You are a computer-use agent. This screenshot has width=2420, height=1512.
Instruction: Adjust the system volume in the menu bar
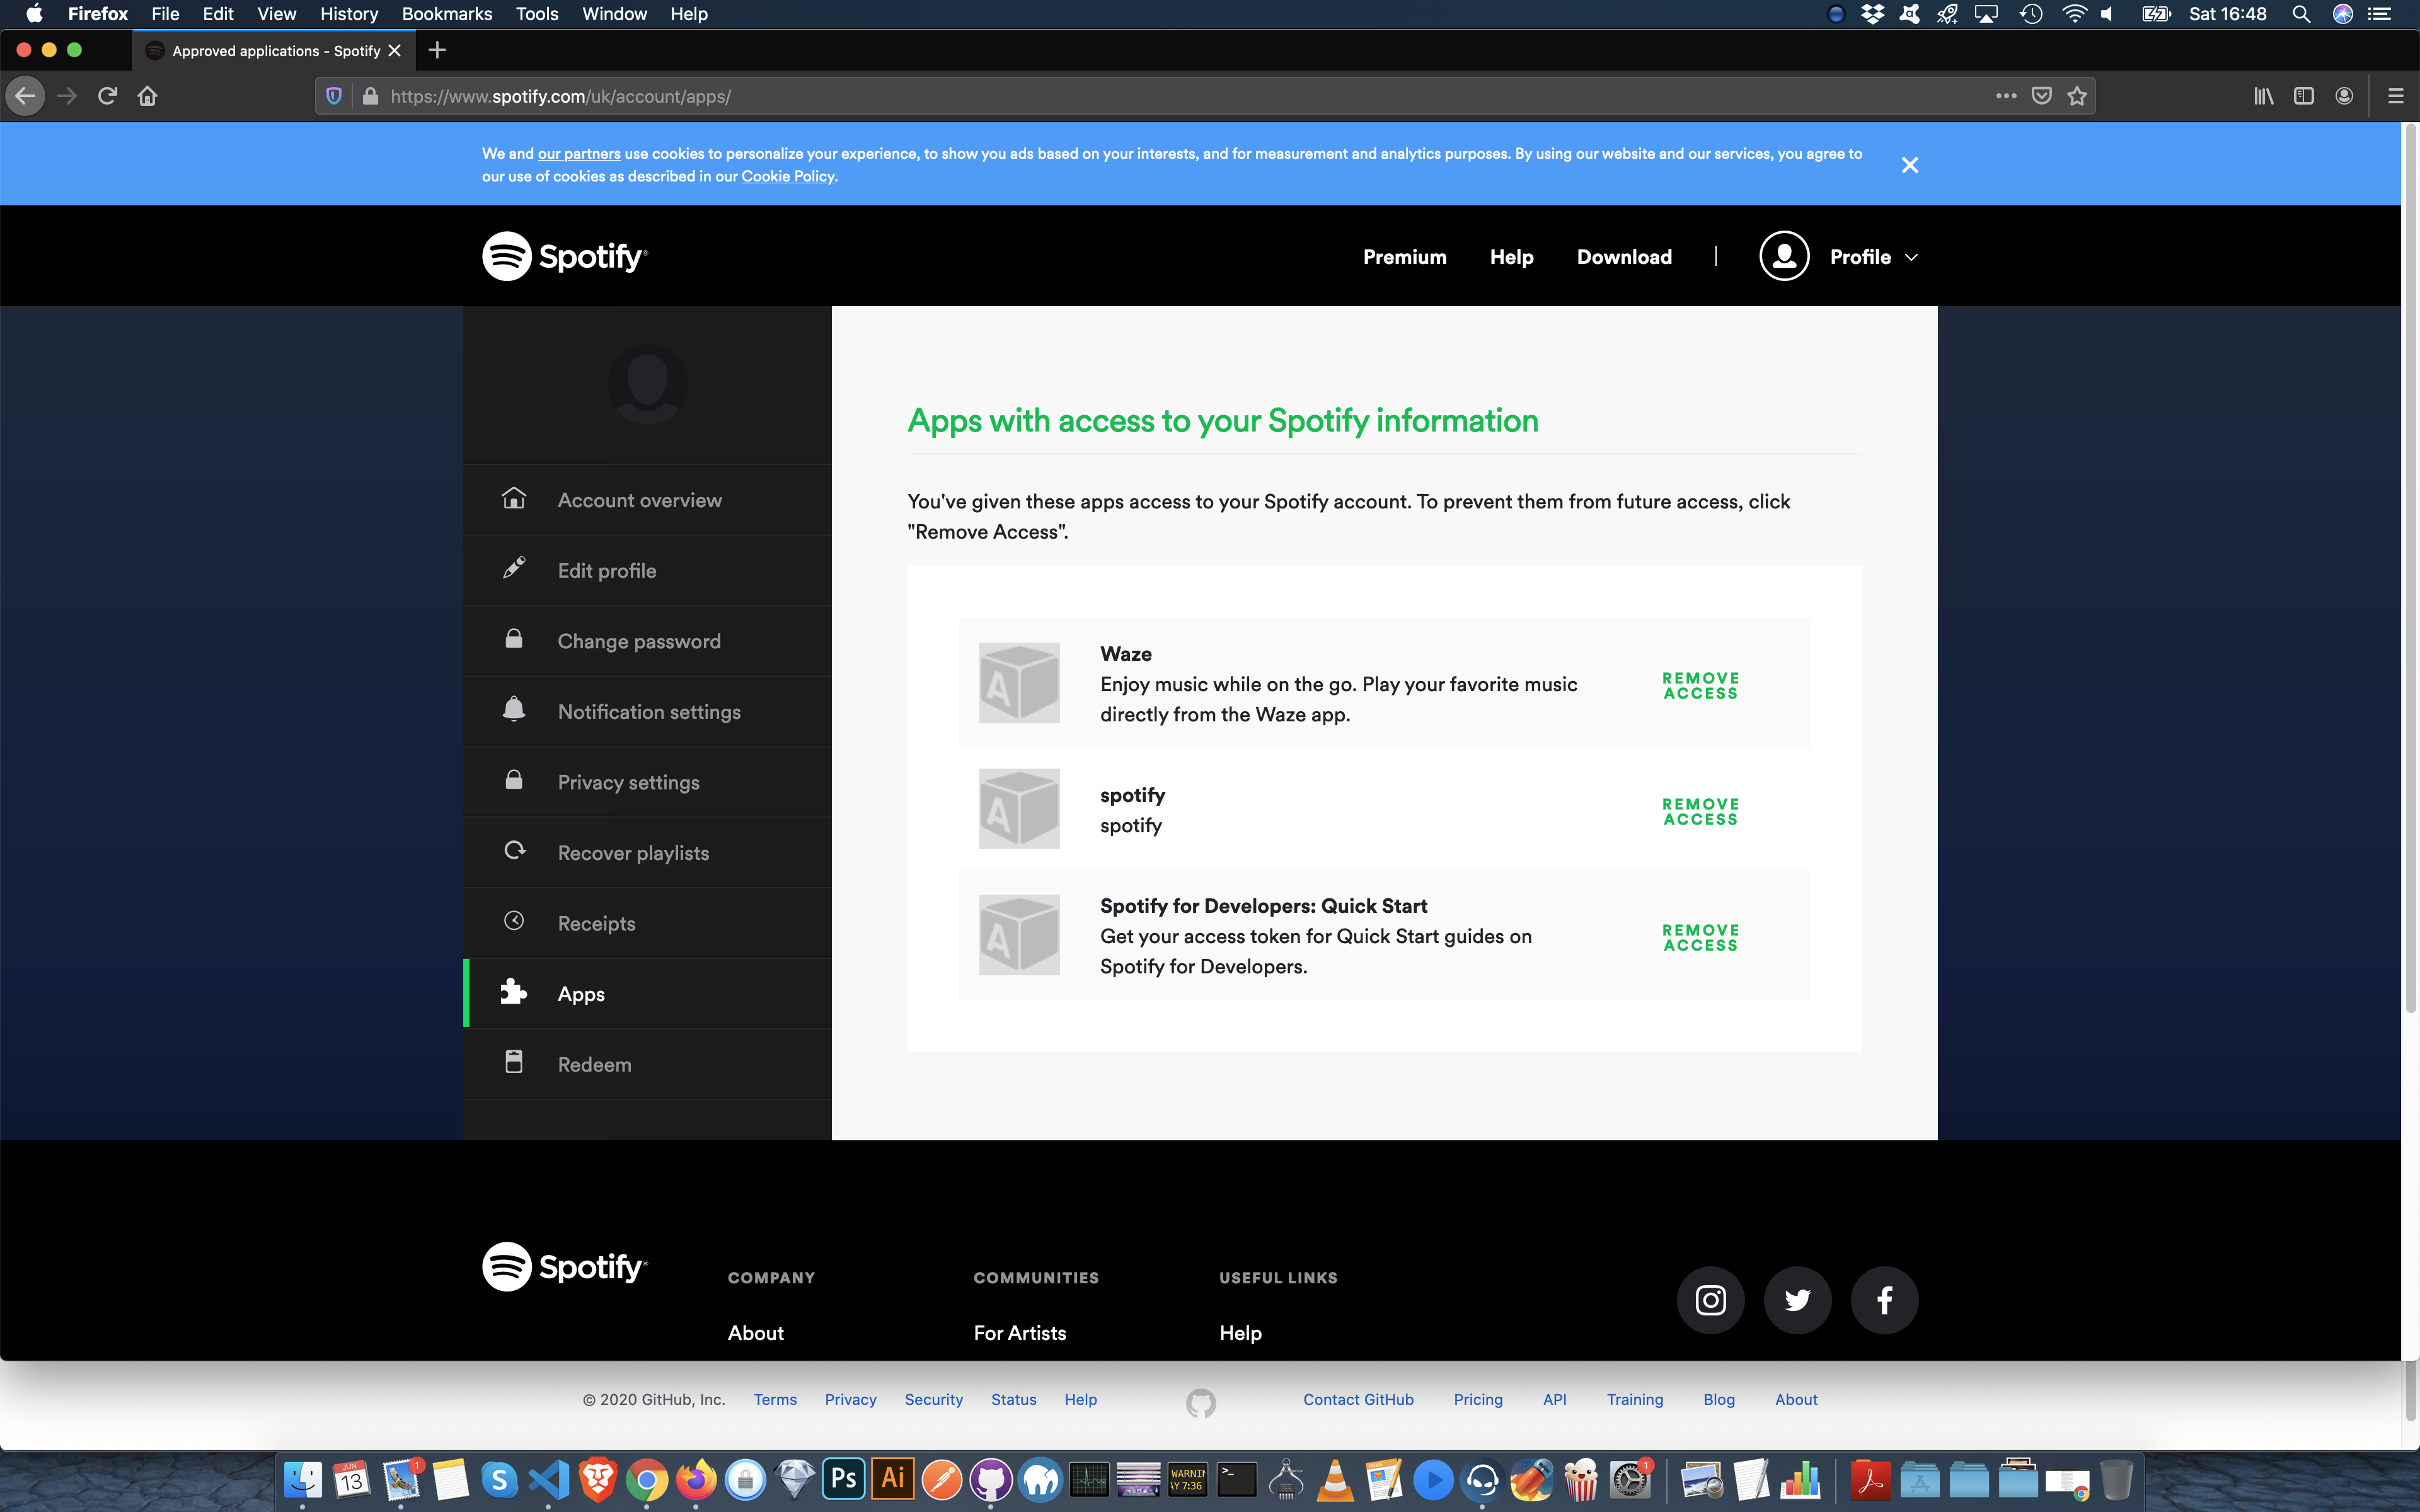tap(2106, 14)
